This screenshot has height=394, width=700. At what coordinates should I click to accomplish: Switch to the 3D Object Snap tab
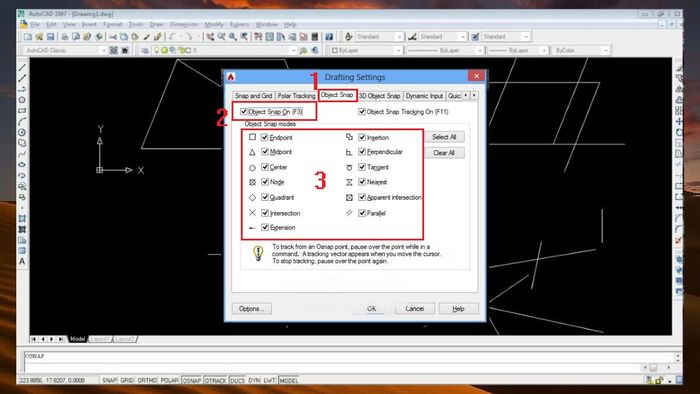coord(379,96)
